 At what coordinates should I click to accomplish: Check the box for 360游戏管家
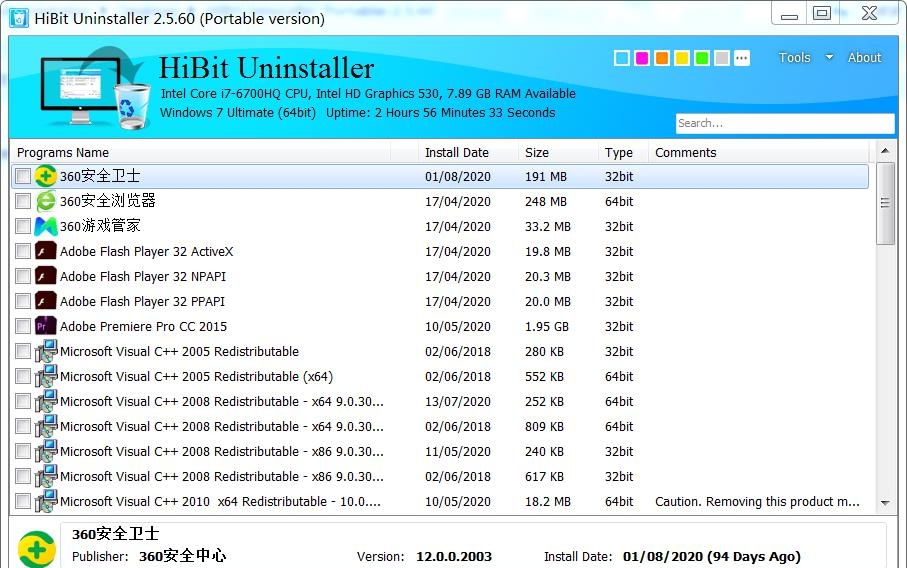[23, 226]
